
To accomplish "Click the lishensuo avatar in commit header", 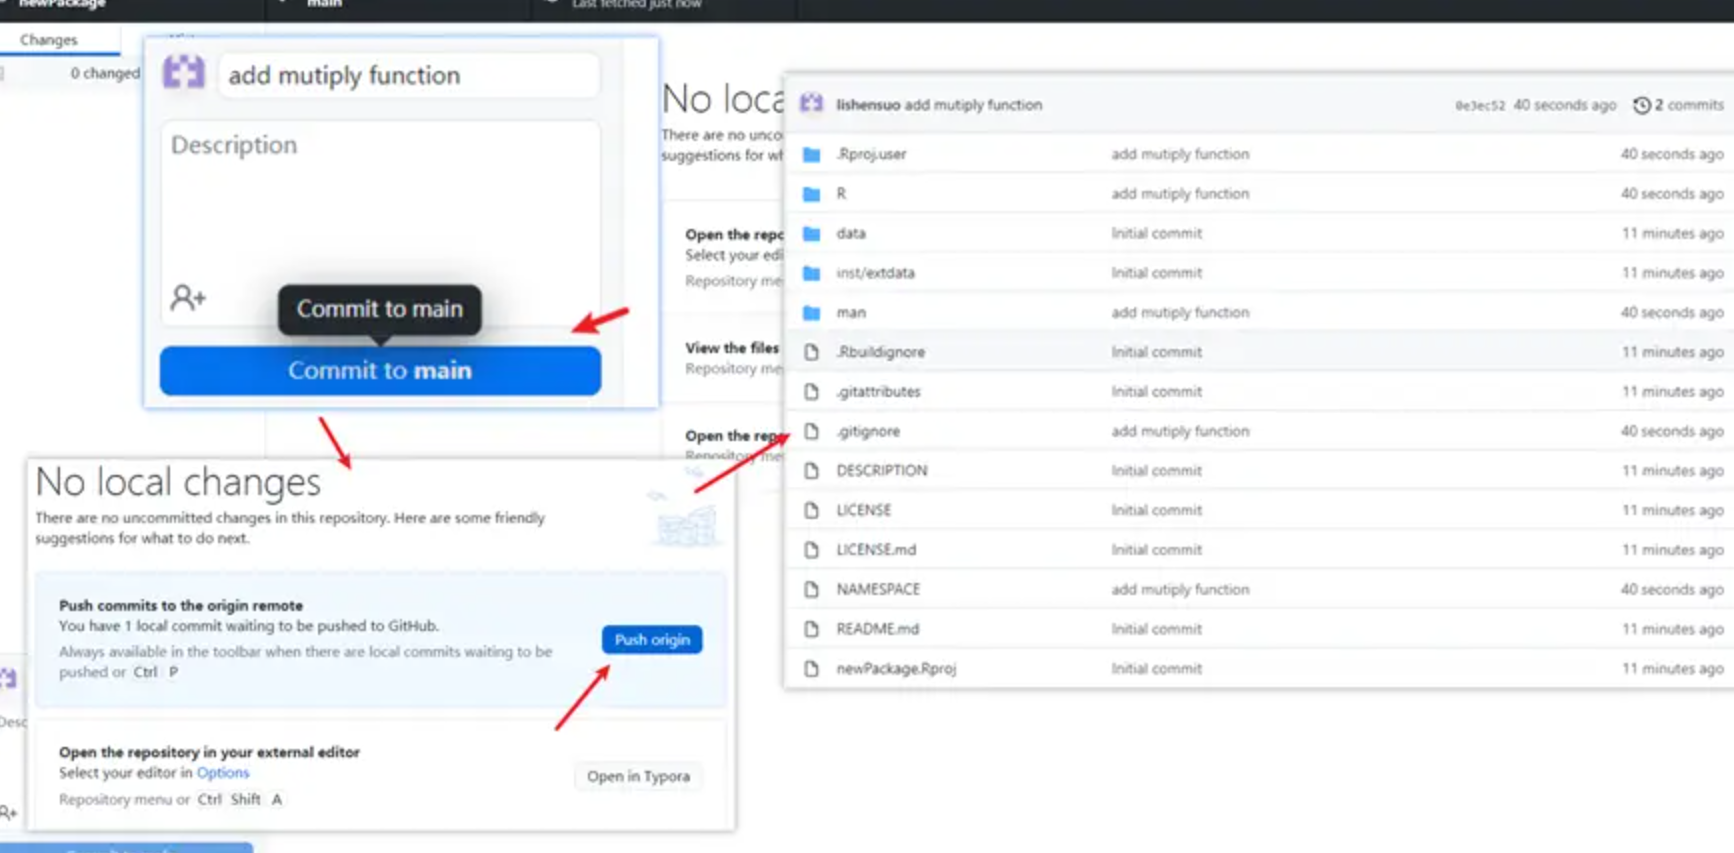I will point(811,104).
